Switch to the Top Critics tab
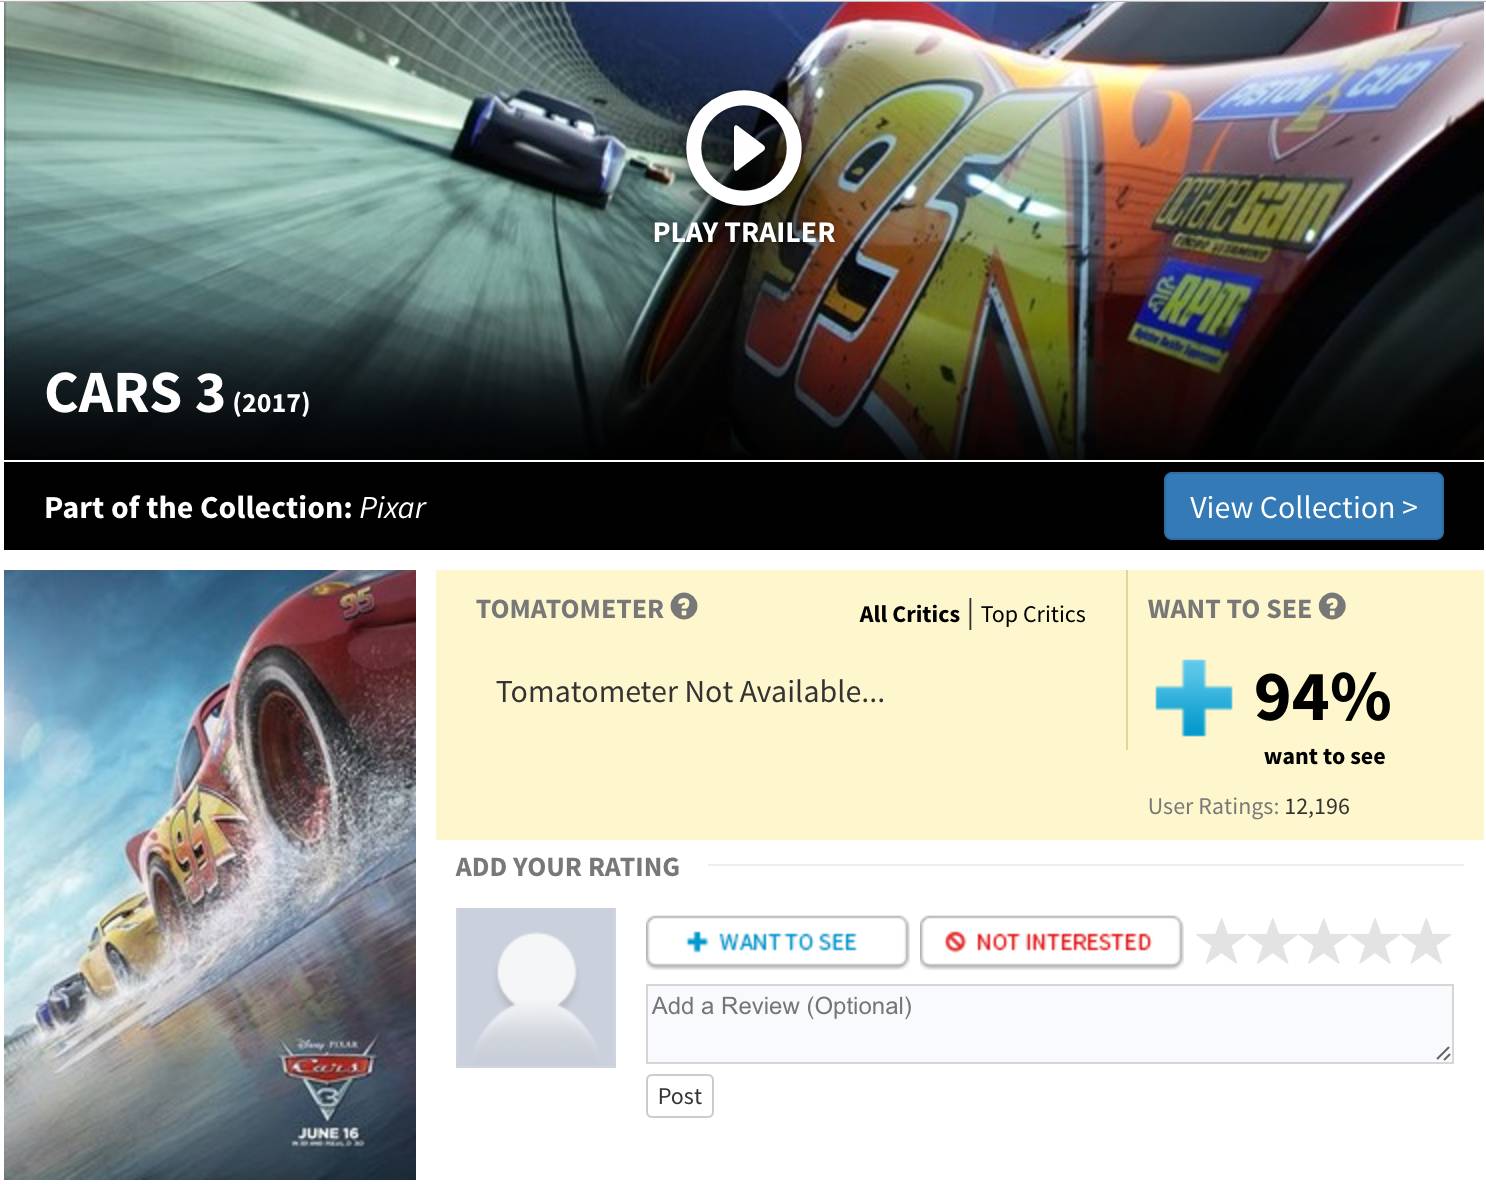Viewport: 1486px width, 1194px height. pos(1033,614)
